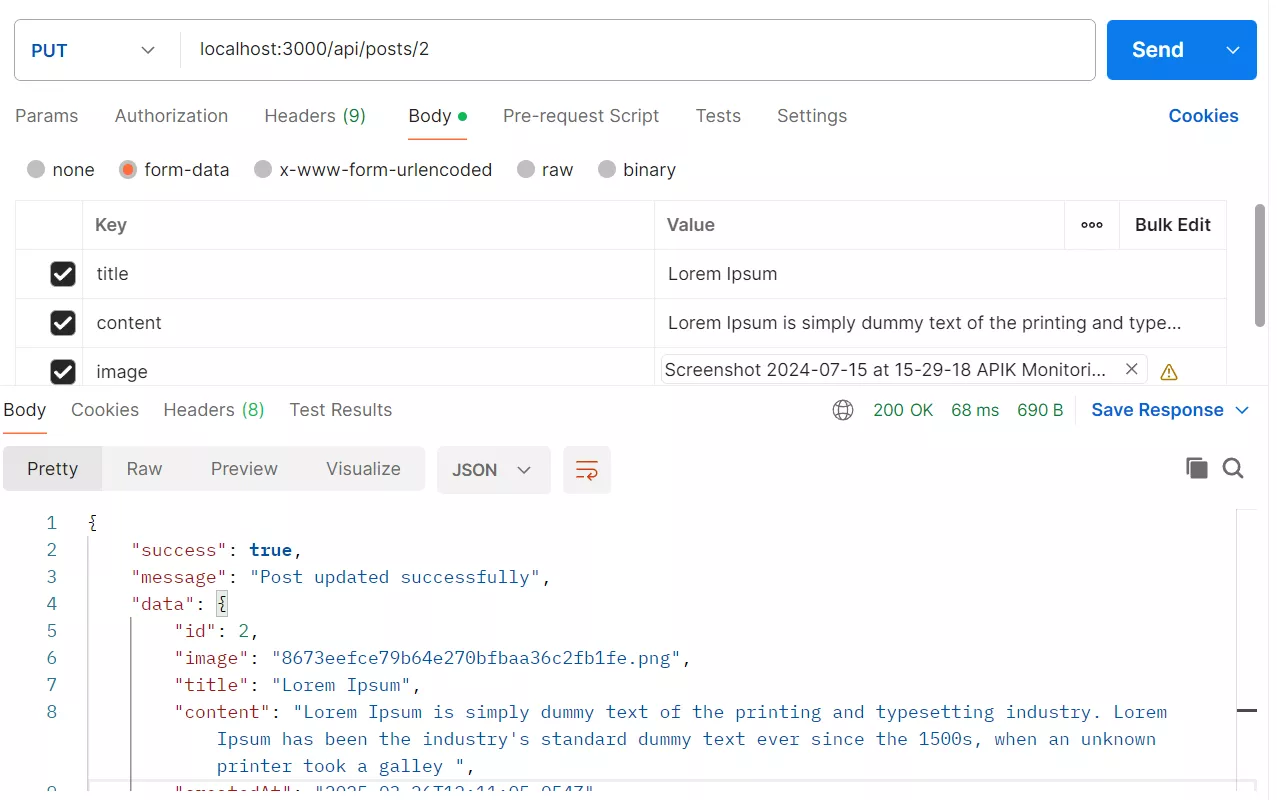Open the request Body tab
Image resolution: width=1277 pixels, height=800 pixels.
[437, 116]
